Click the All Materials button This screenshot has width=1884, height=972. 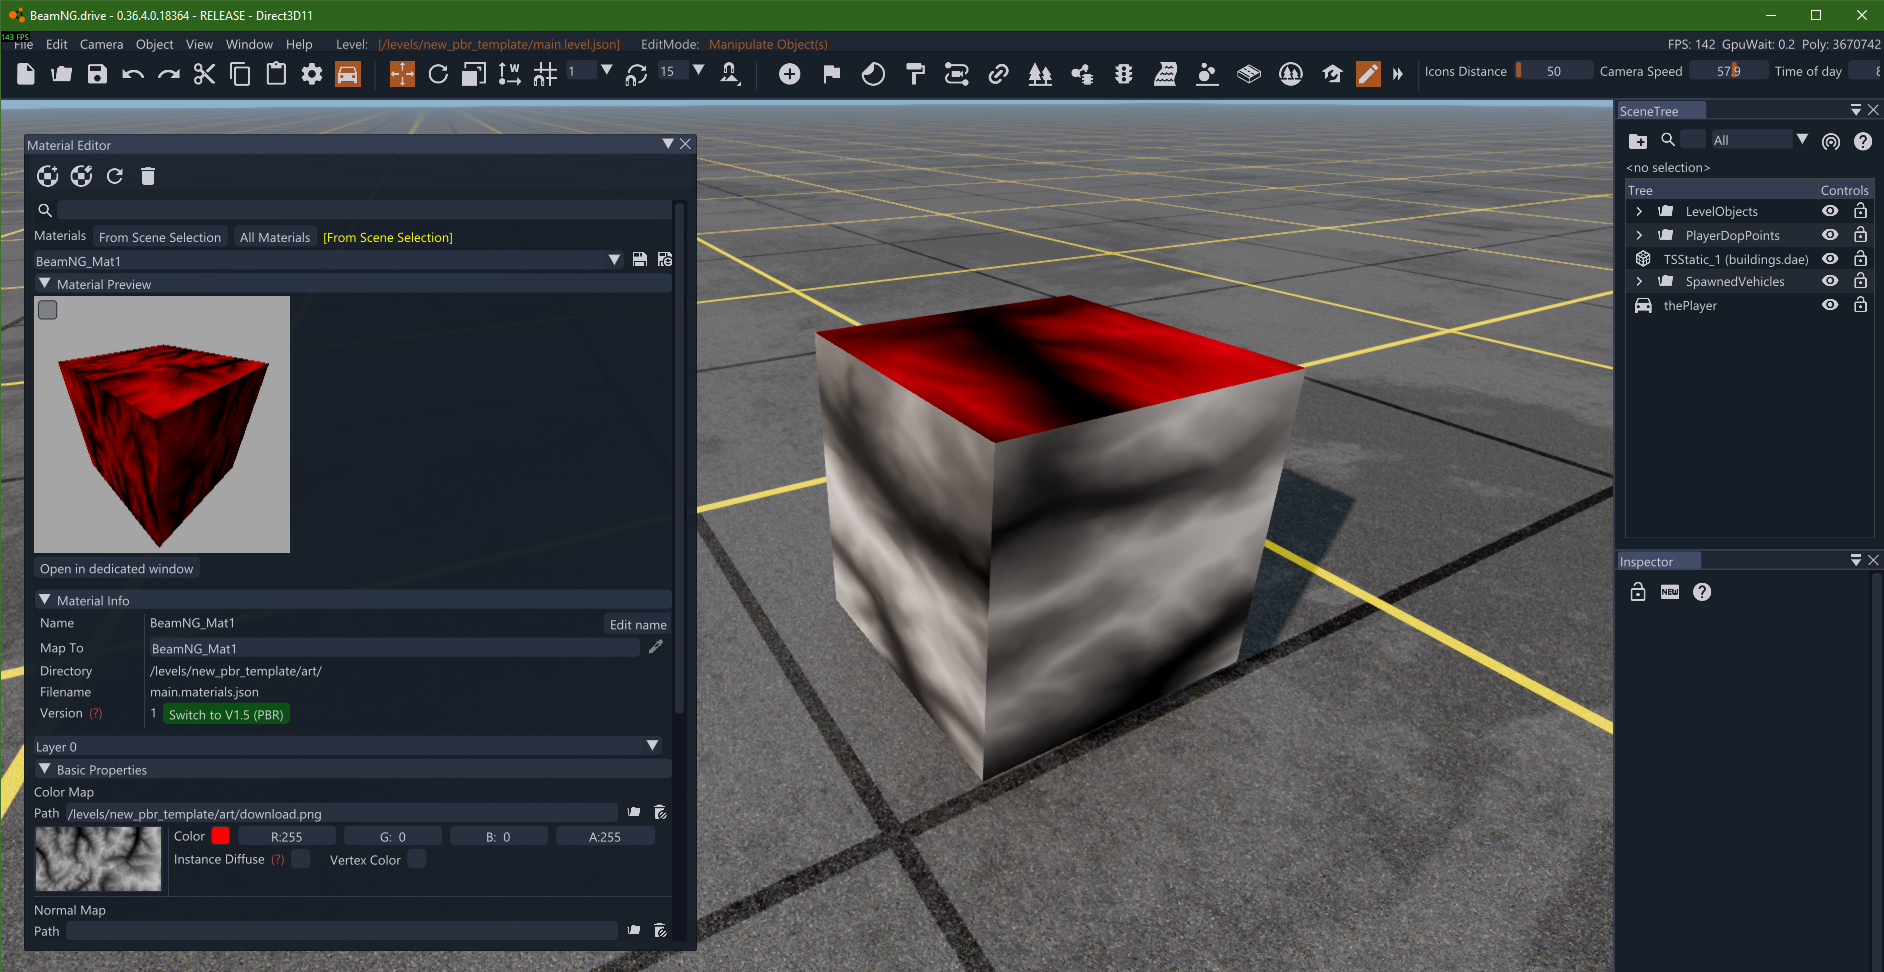pyautogui.click(x=275, y=237)
